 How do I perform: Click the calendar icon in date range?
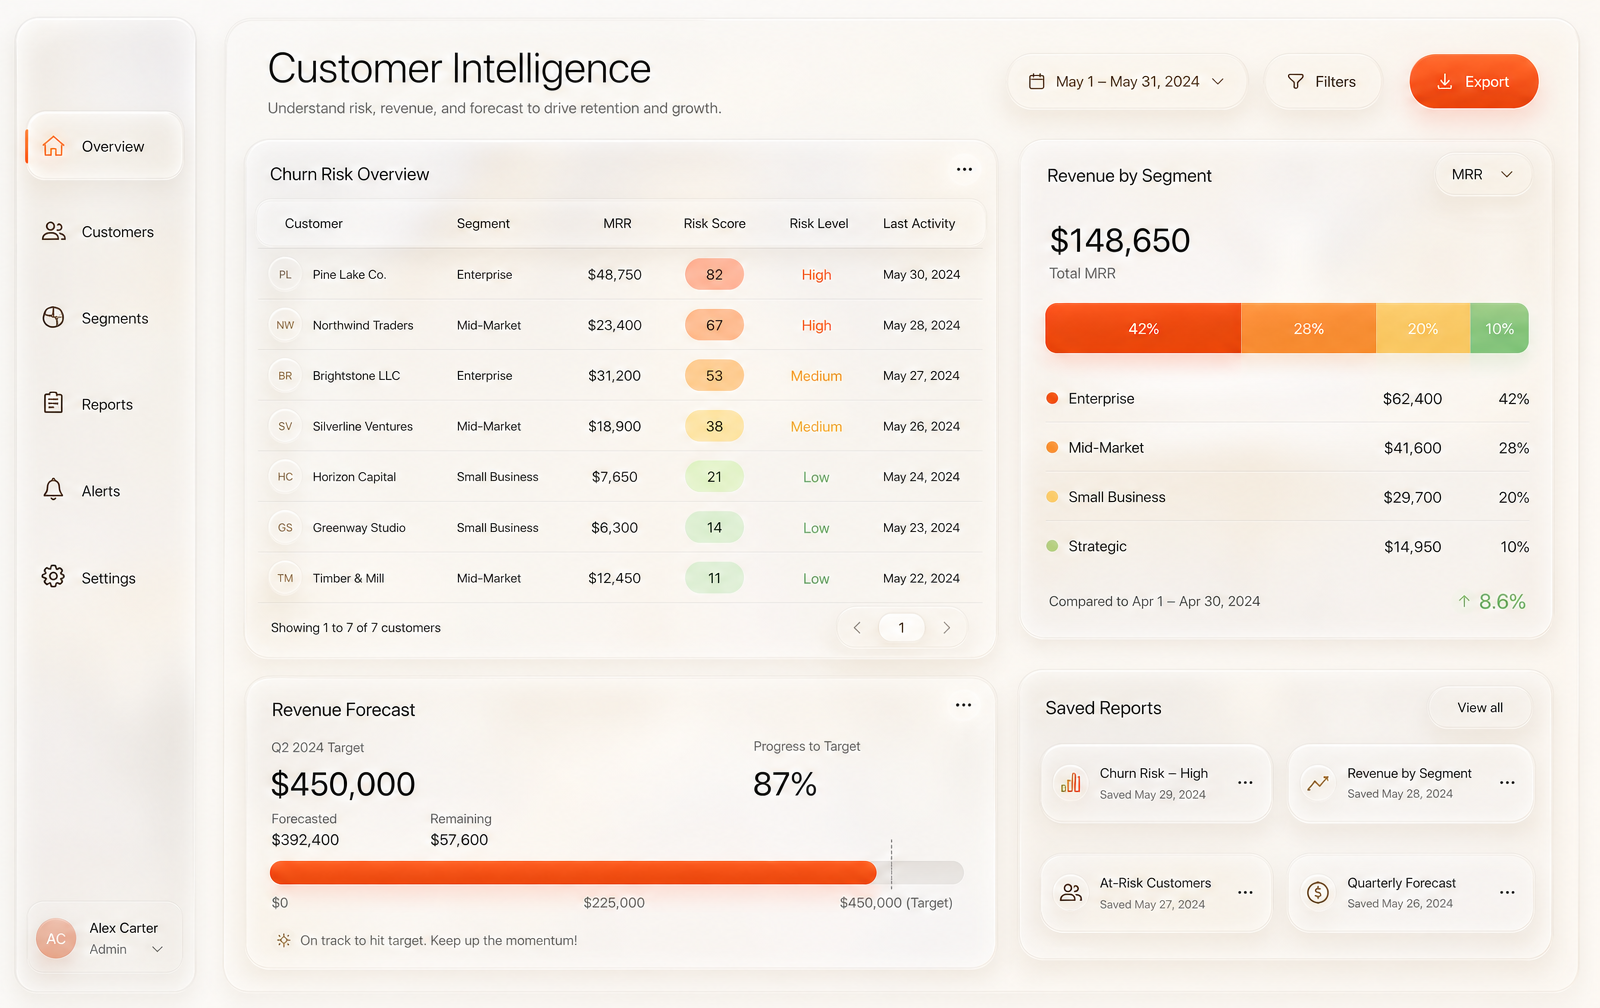[x=1037, y=82]
